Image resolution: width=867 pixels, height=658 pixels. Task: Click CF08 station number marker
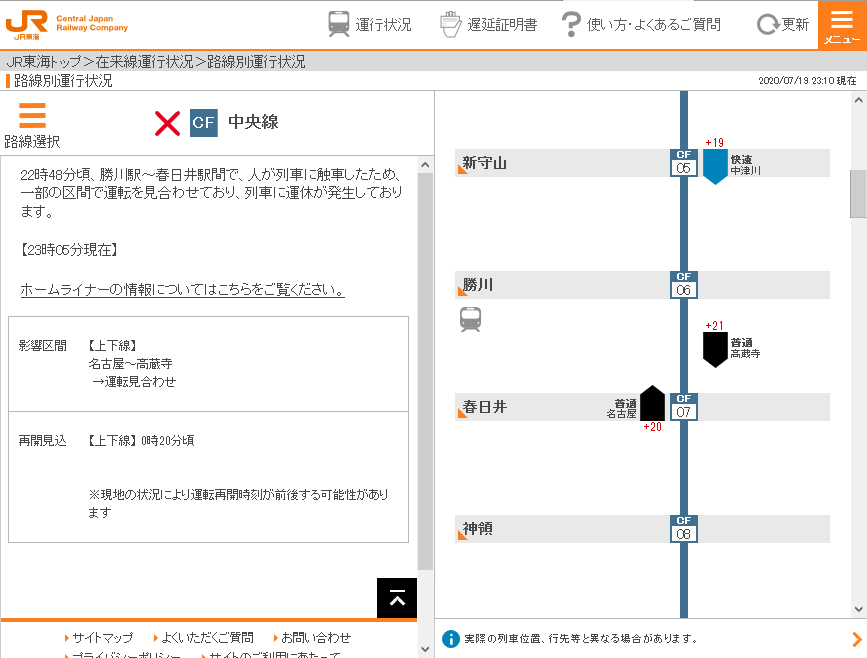[x=683, y=529]
